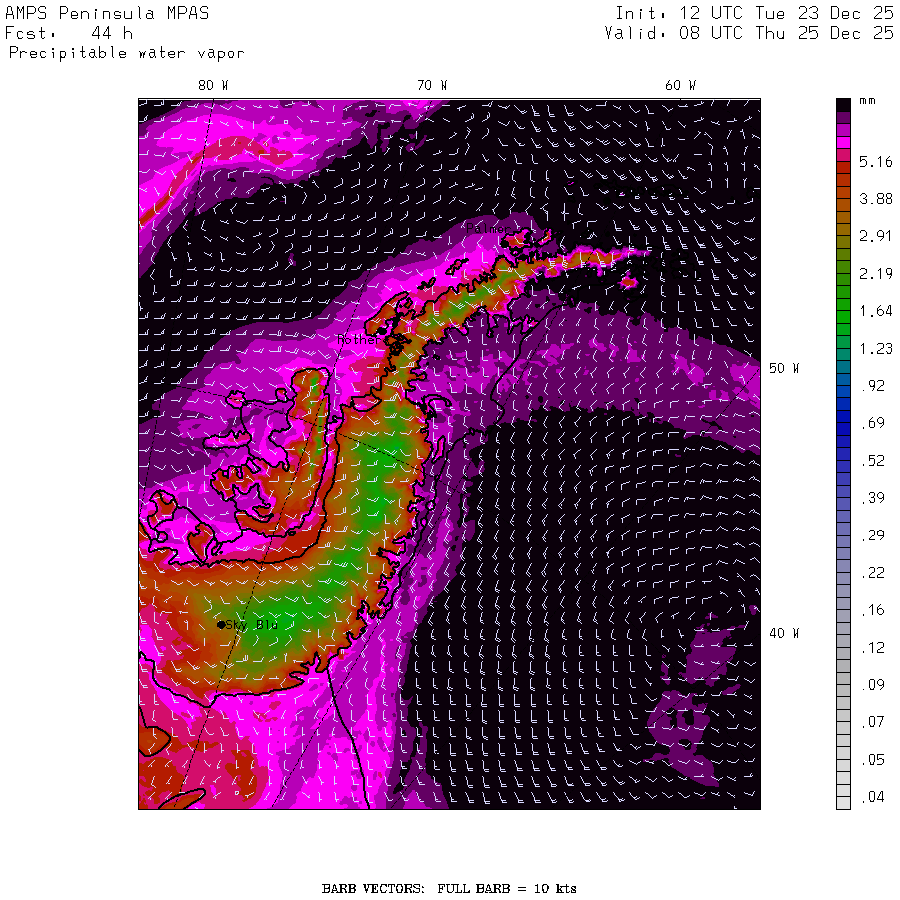Click the 70 W longitude label
Viewport: 900px width, 900px height.
pos(432,86)
